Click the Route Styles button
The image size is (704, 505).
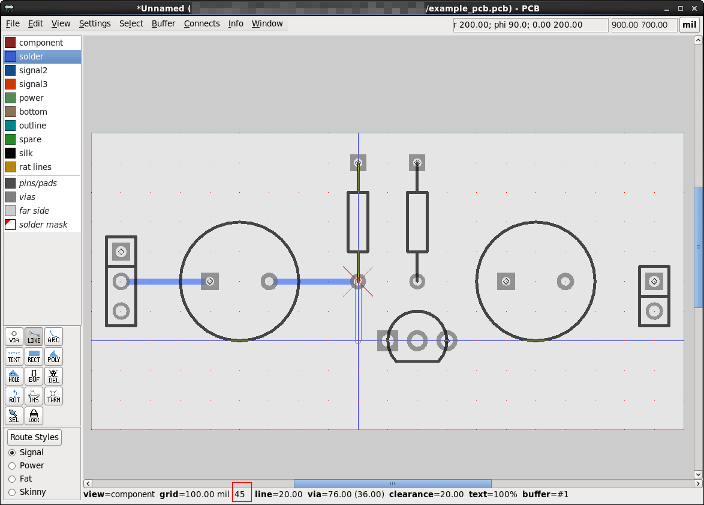click(34, 437)
